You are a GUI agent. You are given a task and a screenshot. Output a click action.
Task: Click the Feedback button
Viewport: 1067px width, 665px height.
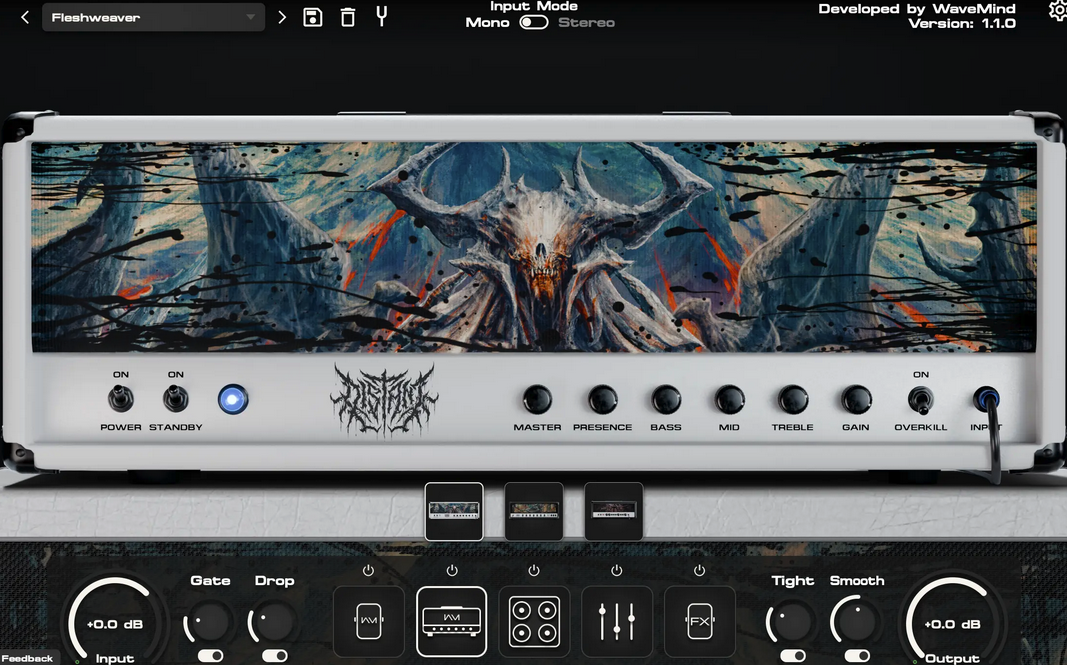point(27,658)
